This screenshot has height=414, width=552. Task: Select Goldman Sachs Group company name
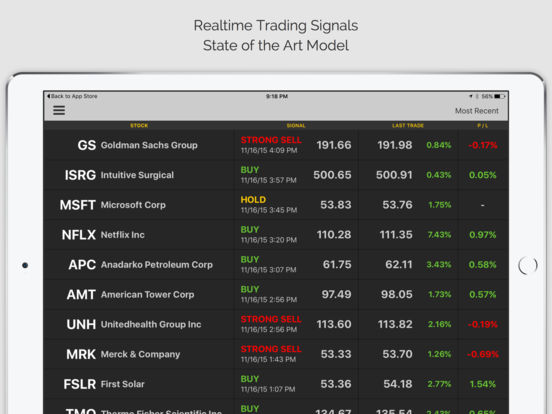[149, 145]
